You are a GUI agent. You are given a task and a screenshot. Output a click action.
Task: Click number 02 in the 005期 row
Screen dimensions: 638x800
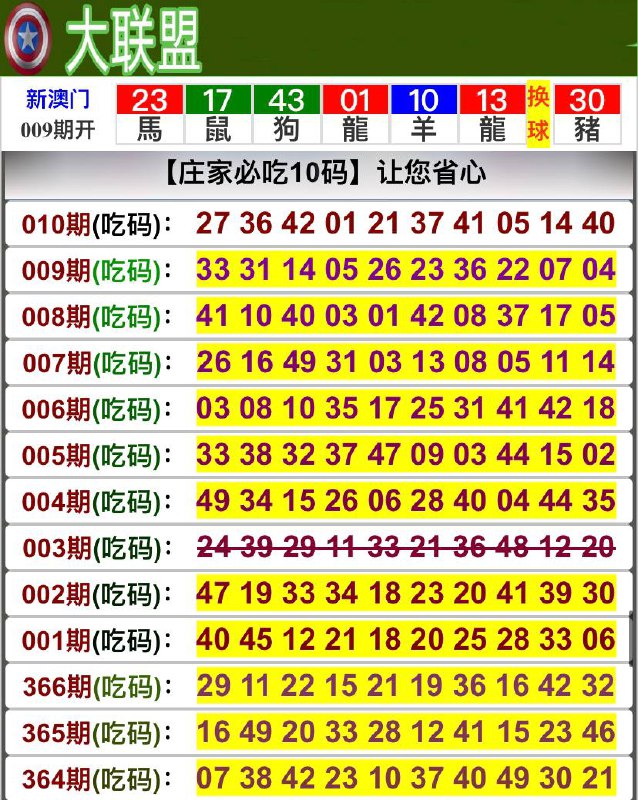point(599,454)
